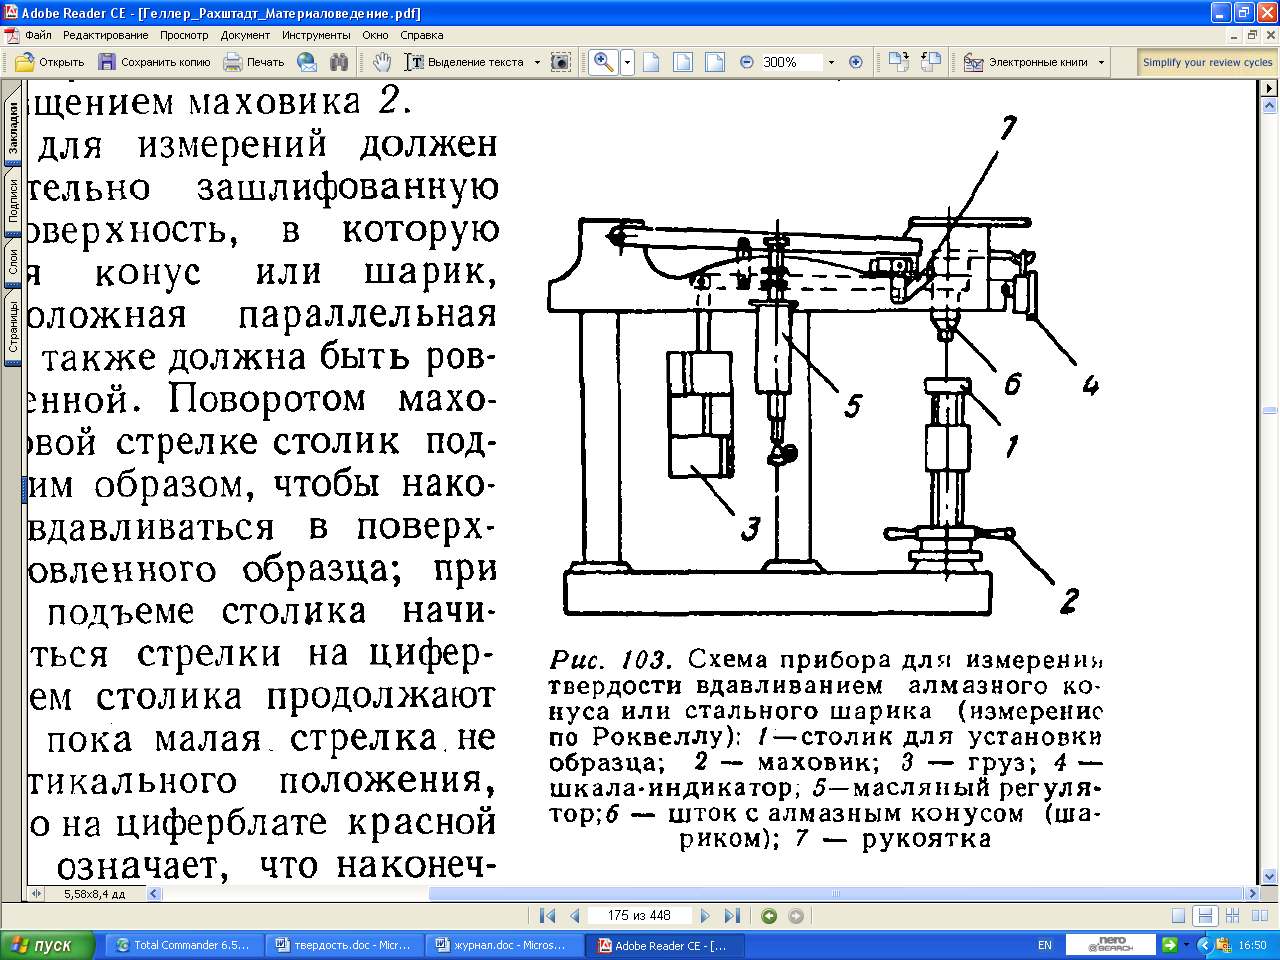Select the Выделение текста text selection tool

pyautogui.click(x=465, y=62)
